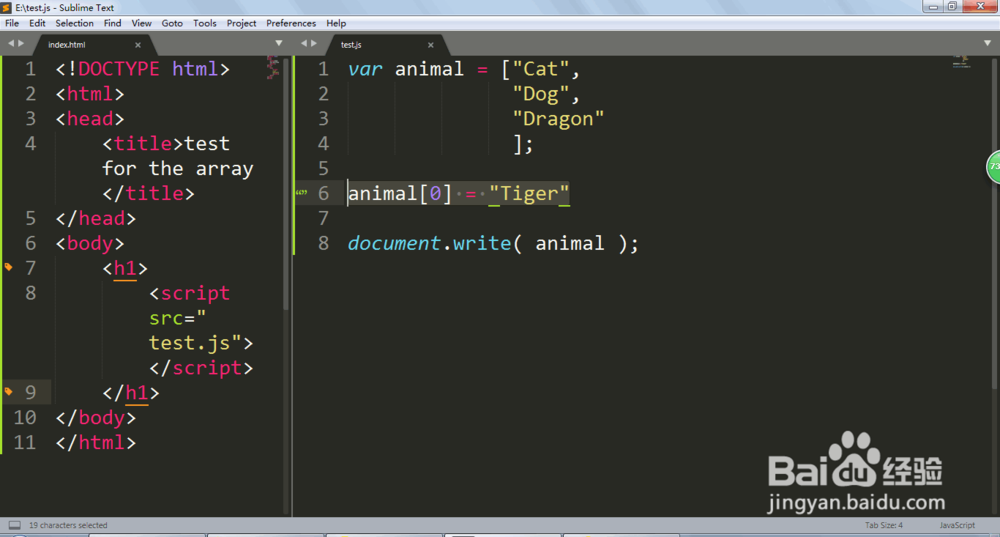The image size is (1000, 537).
Task: Click the "Cat" string
Action: 541,69
